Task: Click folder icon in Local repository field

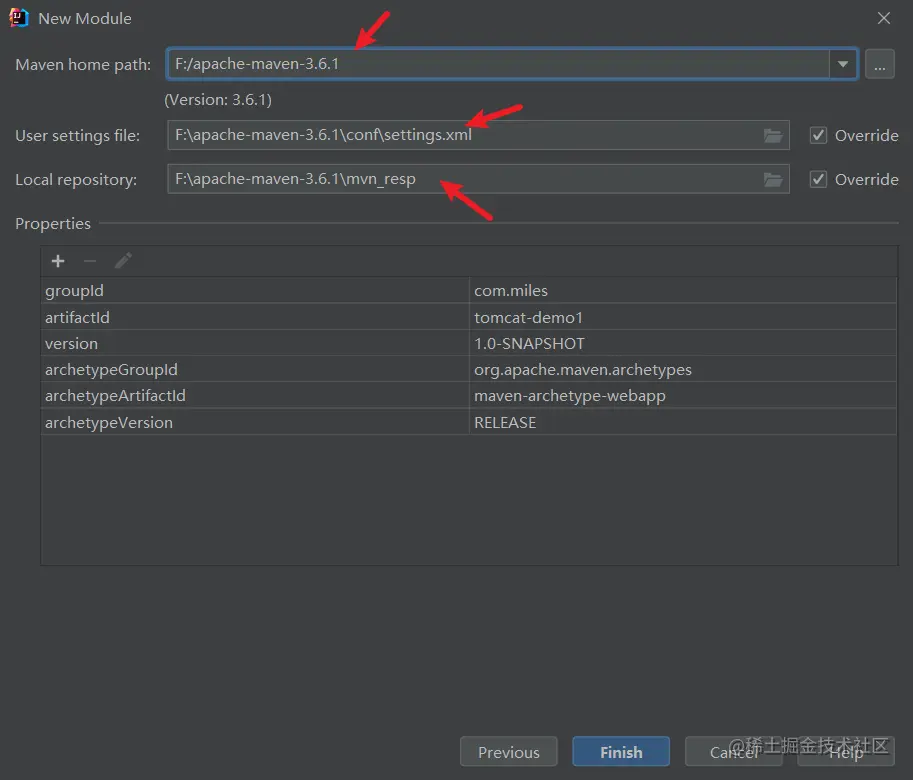Action: coord(773,180)
